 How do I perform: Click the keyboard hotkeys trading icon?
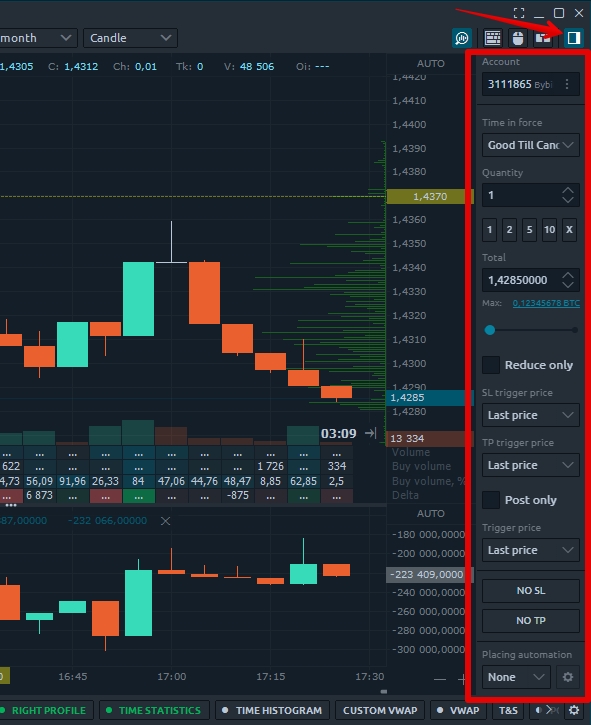click(x=492, y=38)
